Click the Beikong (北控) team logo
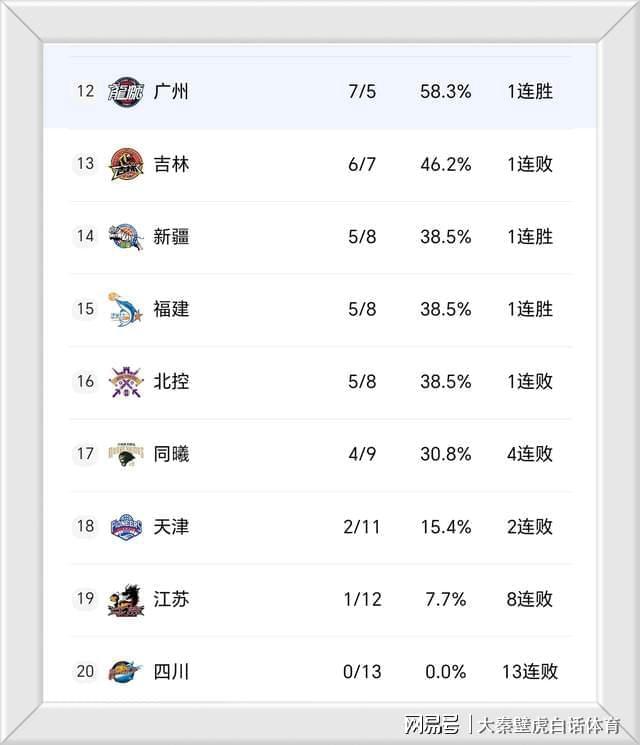 click(x=126, y=381)
